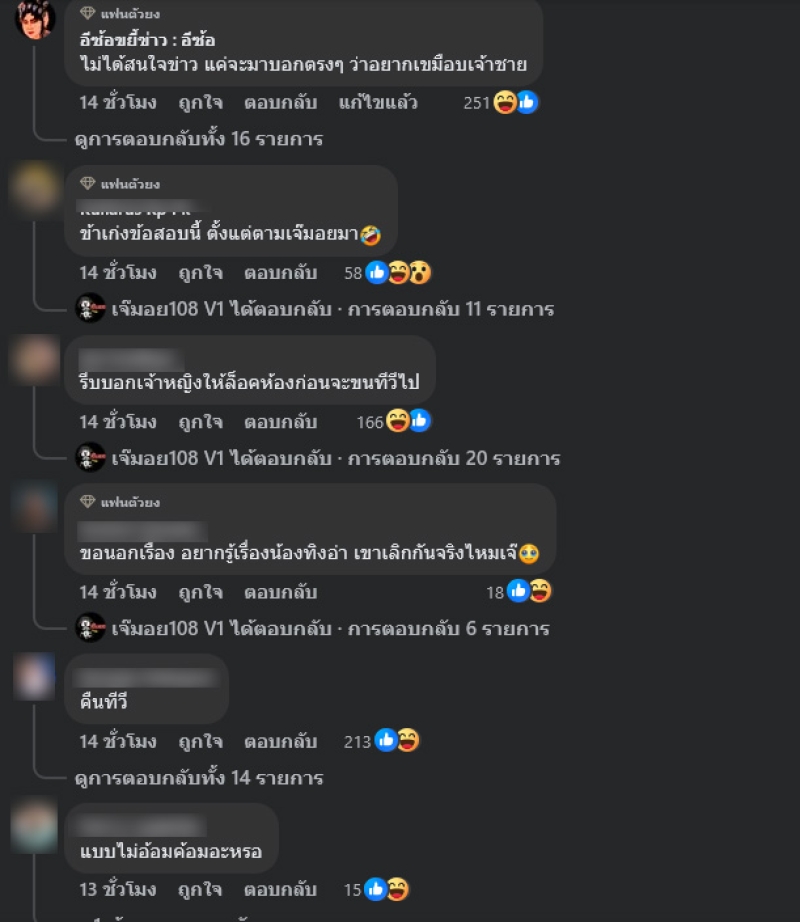
Task: Toggle ถูกใจ on the แบบไม่อ้อมค้อมอะหรอ comment
Action: (x=200, y=890)
